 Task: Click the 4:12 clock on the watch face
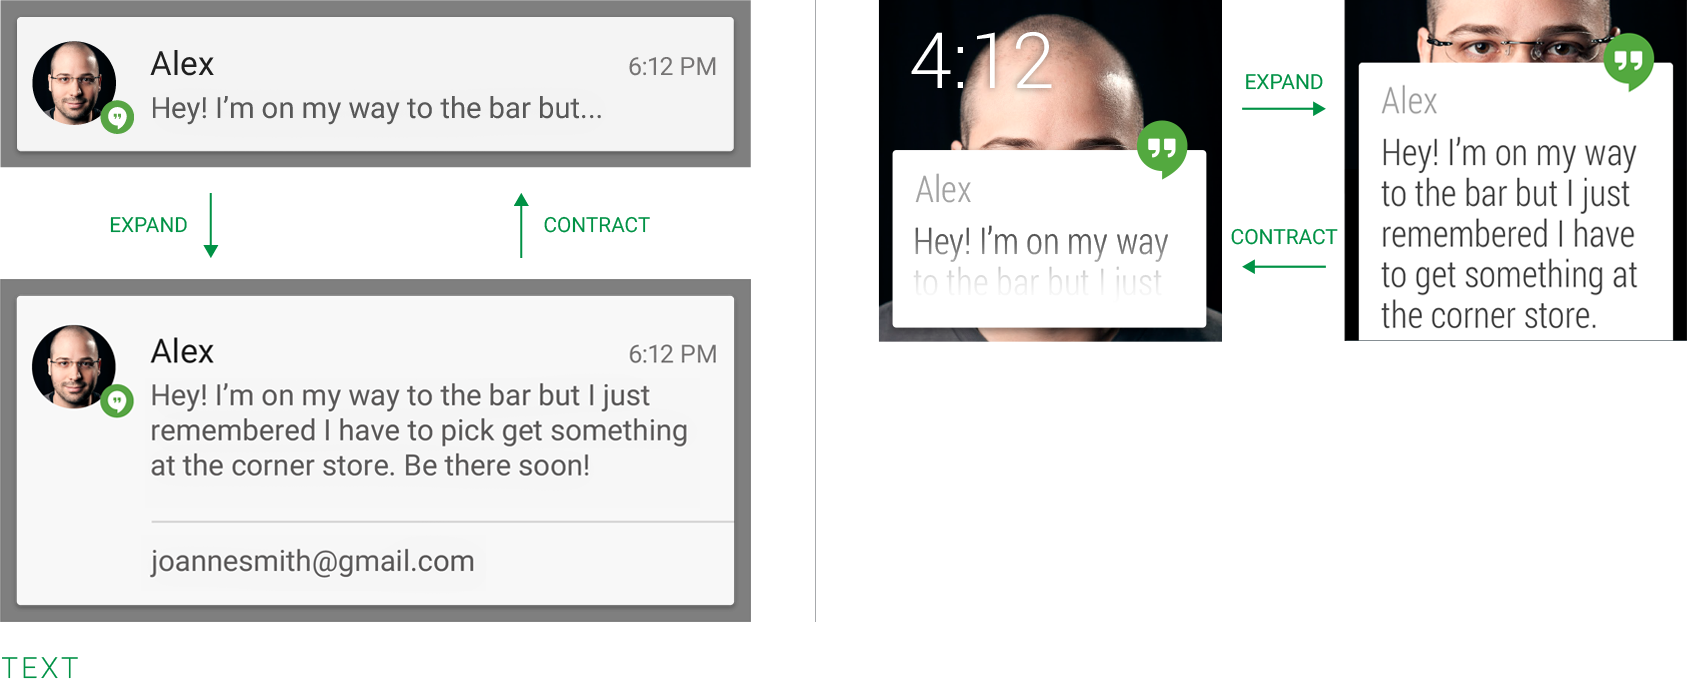coord(982,61)
